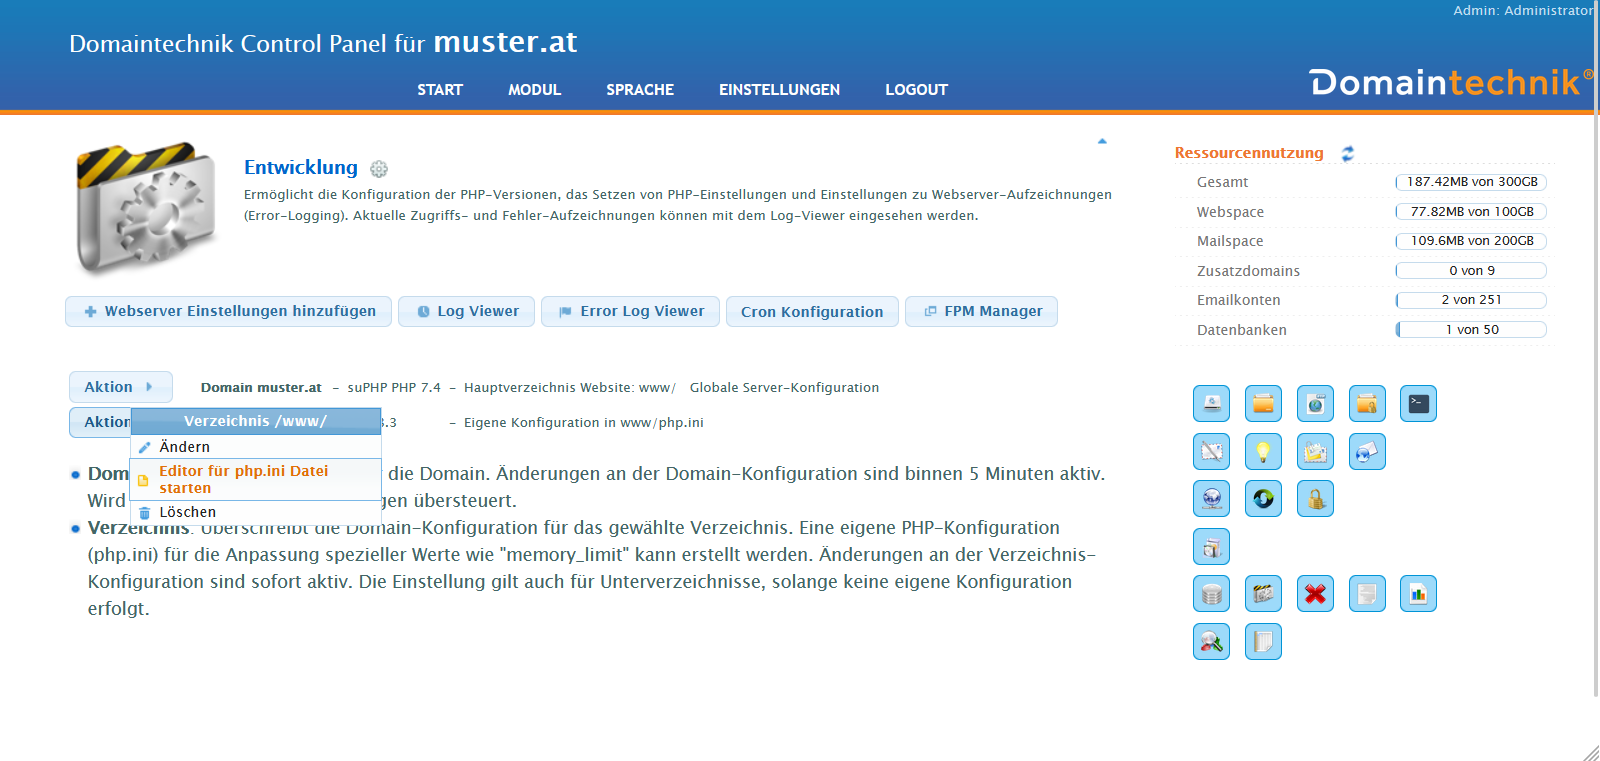This screenshot has width=1600, height=761.
Task: Click the yellow light bulb module icon
Action: coord(1263,452)
